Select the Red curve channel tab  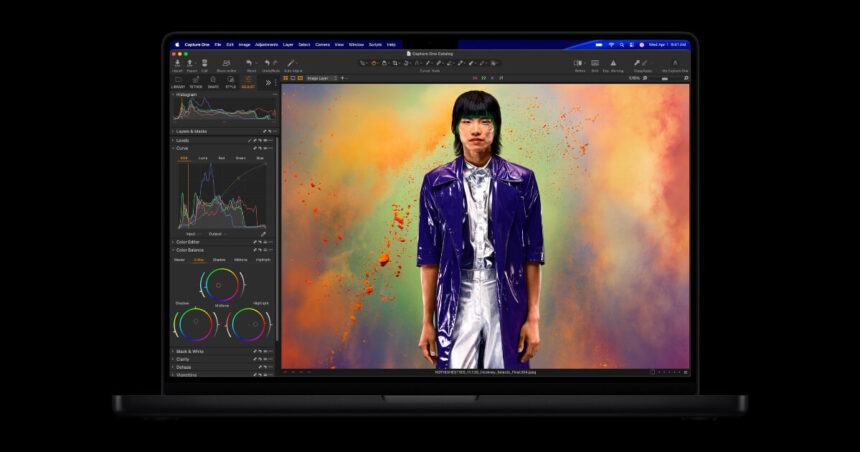(x=222, y=158)
